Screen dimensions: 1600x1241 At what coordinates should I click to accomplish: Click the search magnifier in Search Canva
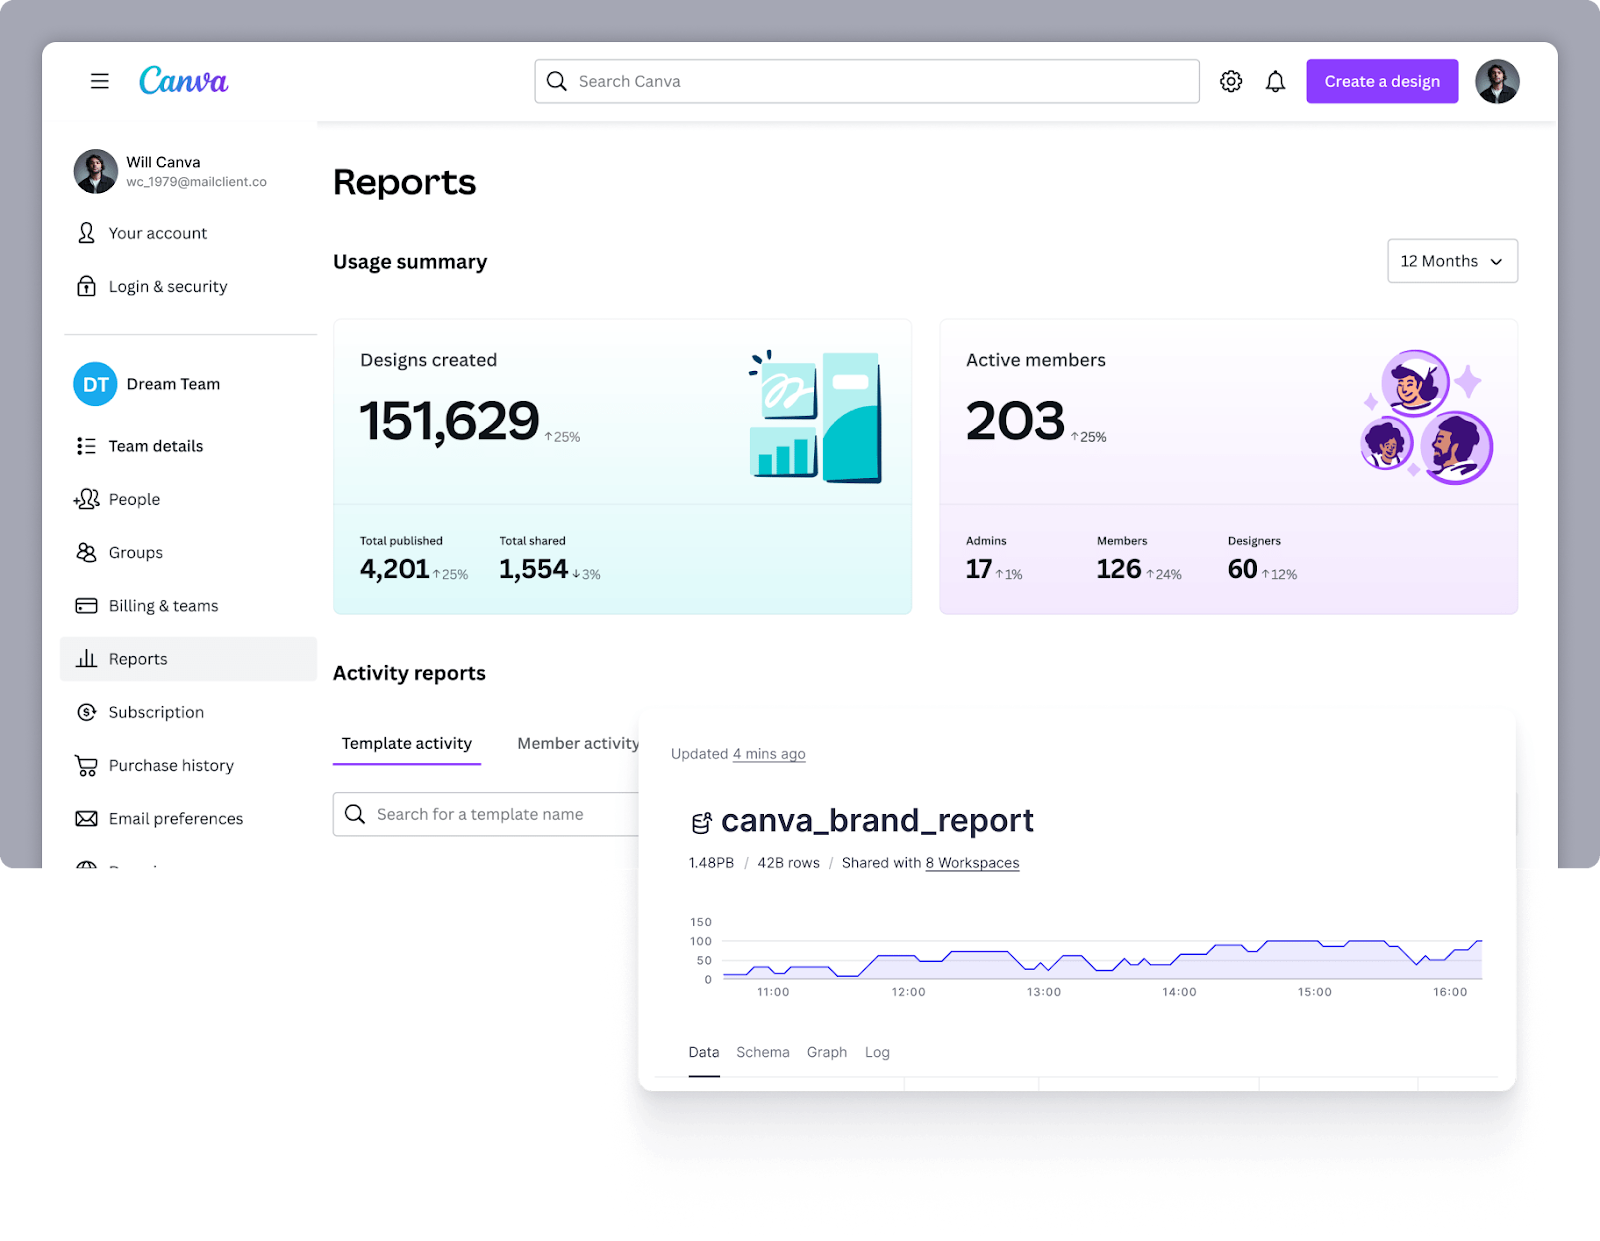557,81
